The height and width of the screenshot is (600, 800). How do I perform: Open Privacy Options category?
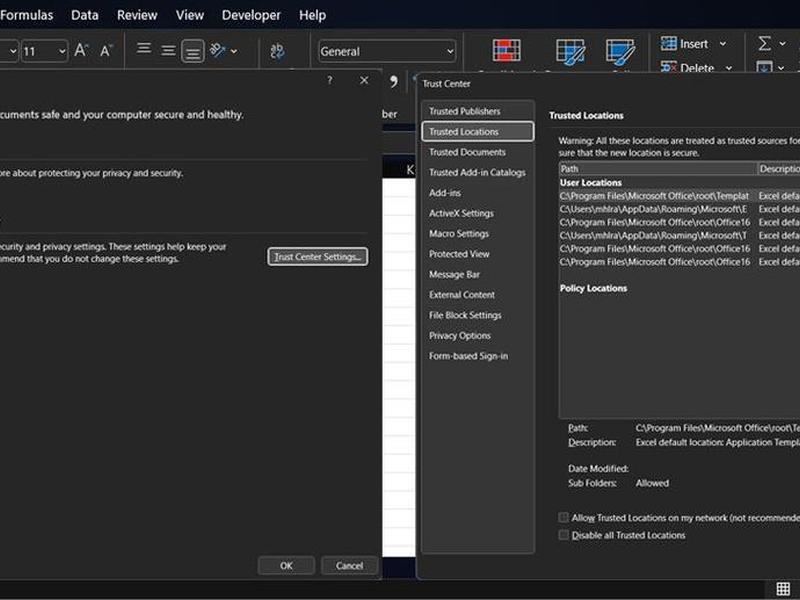pos(478,336)
